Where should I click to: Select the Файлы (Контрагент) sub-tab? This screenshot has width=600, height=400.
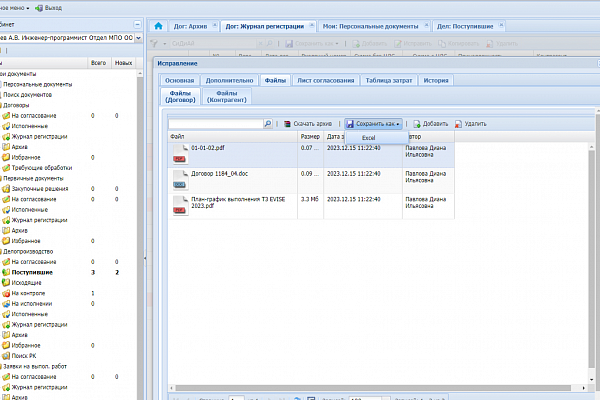[227, 96]
